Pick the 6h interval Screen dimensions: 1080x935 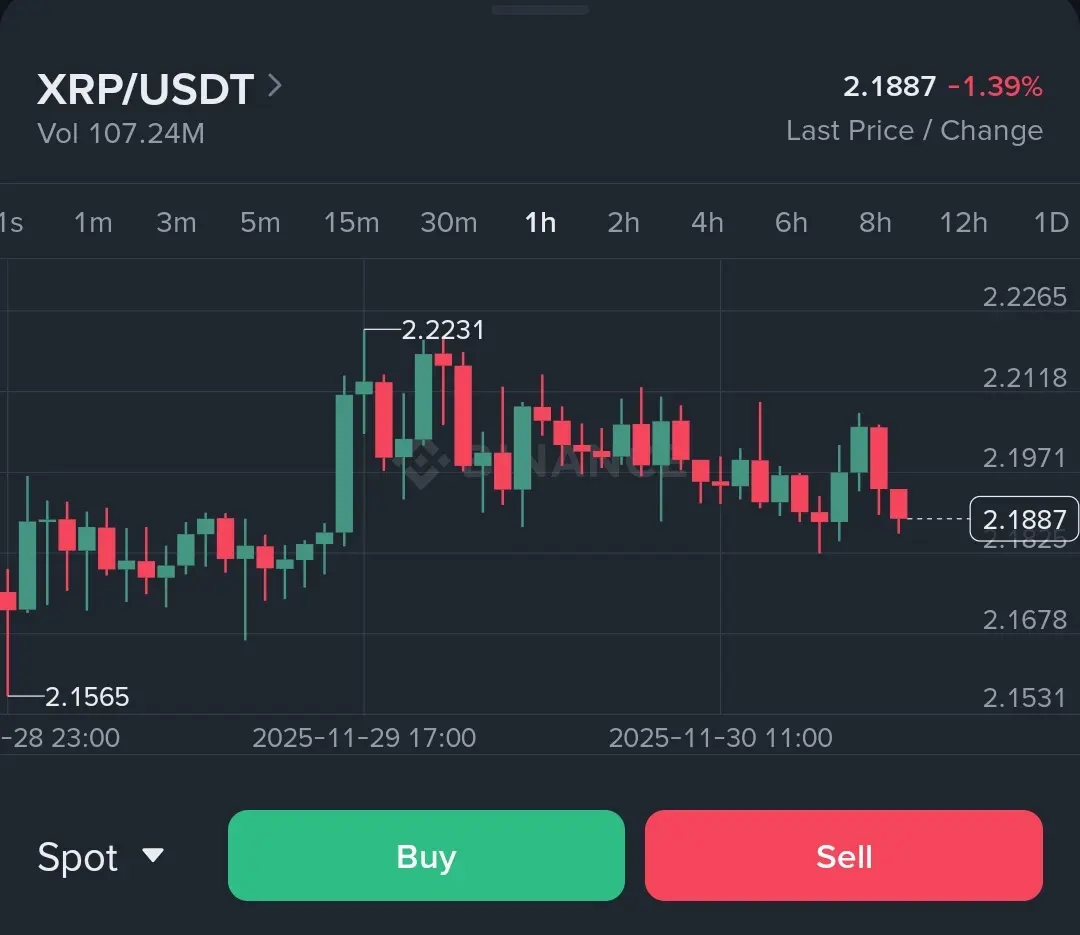click(x=791, y=222)
